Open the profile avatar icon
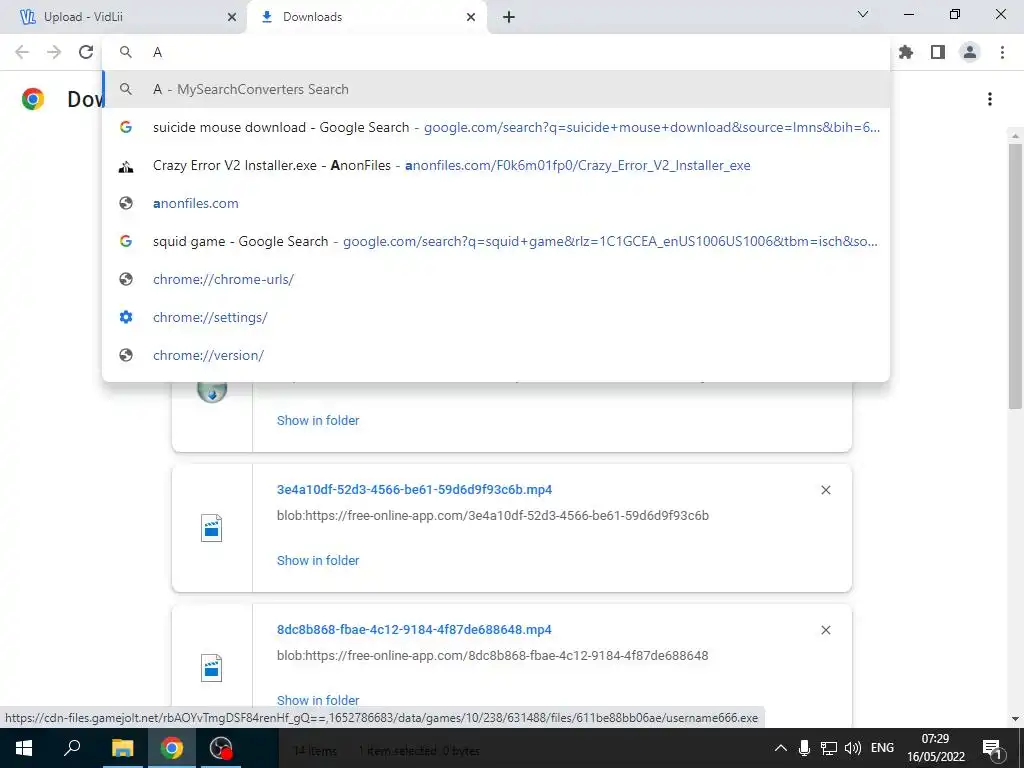This screenshot has width=1024, height=768. [x=970, y=52]
